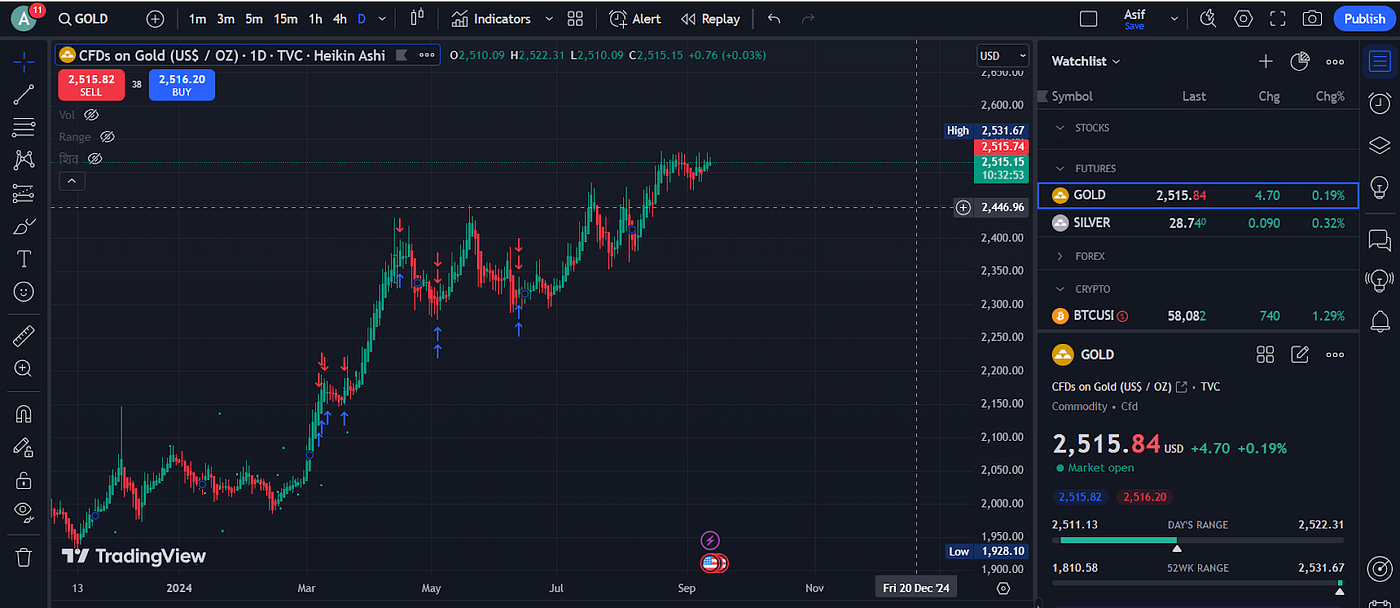Switch to the 1h timeframe
The width and height of the screenshot is (1400, 608).
(x=315, y=18)
